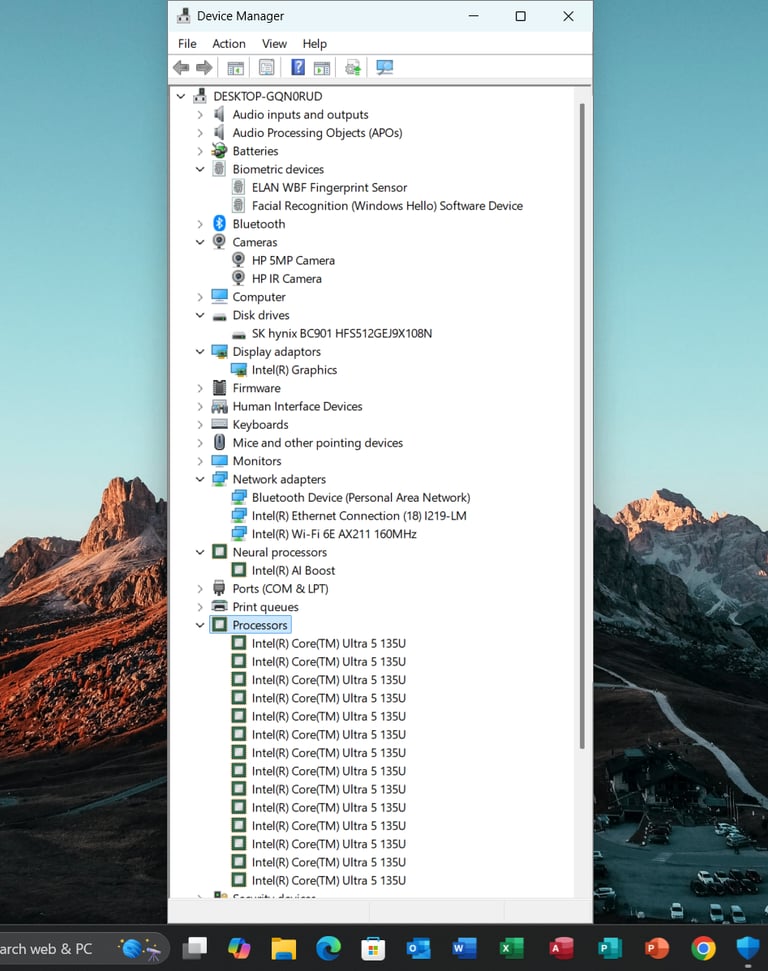Open the Properties toolbar icon
The width and height of the screenshot is (768, 971).
tap(266, 67)
